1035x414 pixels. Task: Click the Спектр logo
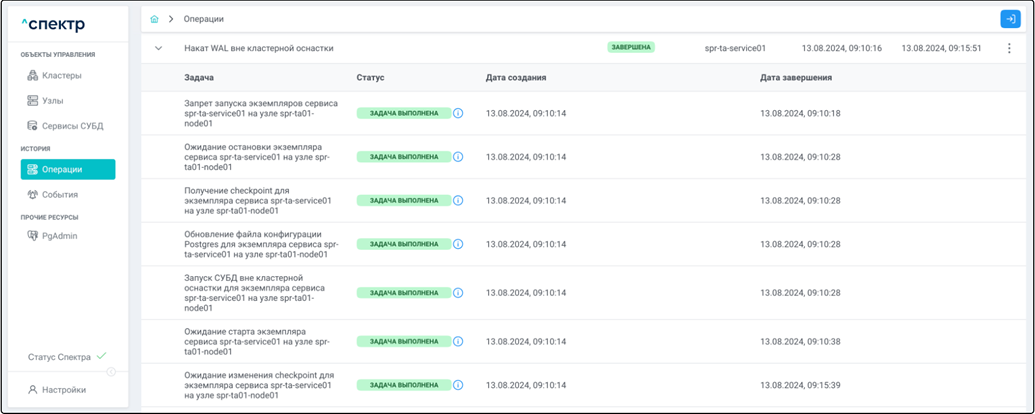tap(53, 24)
